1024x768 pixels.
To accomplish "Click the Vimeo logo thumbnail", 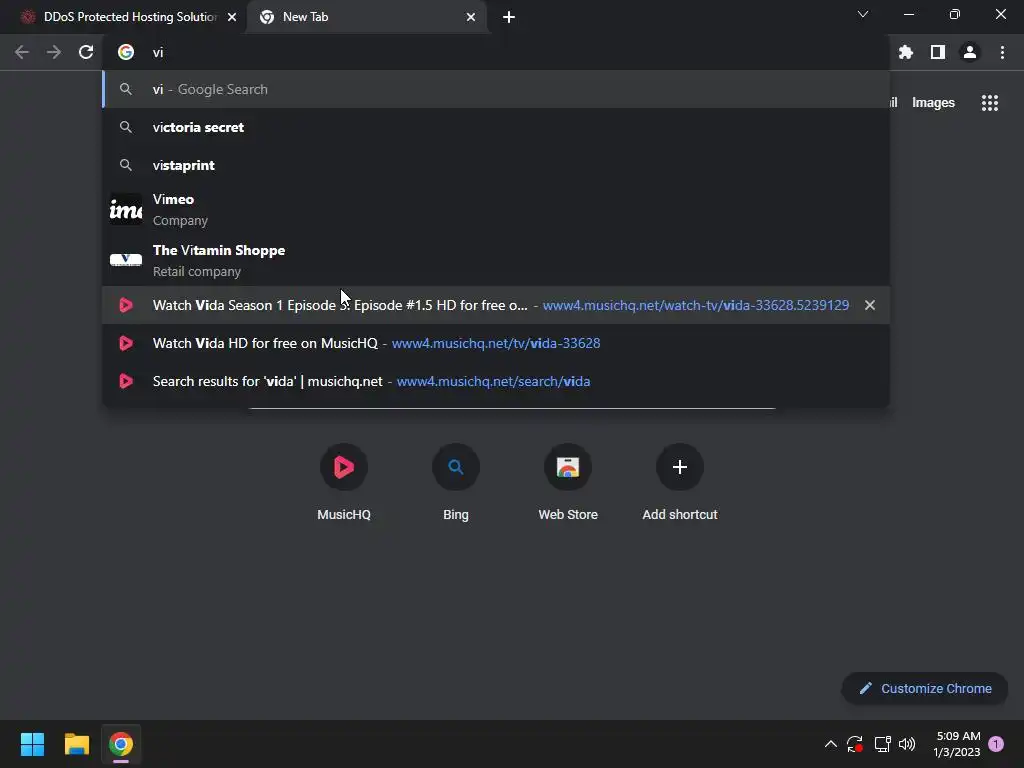I will (126, 210).
